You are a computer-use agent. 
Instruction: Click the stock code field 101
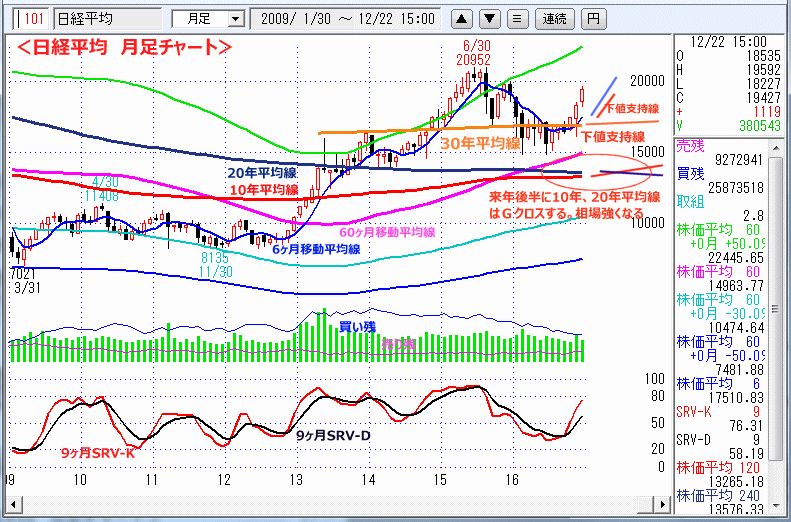click(x=33, y=19)
